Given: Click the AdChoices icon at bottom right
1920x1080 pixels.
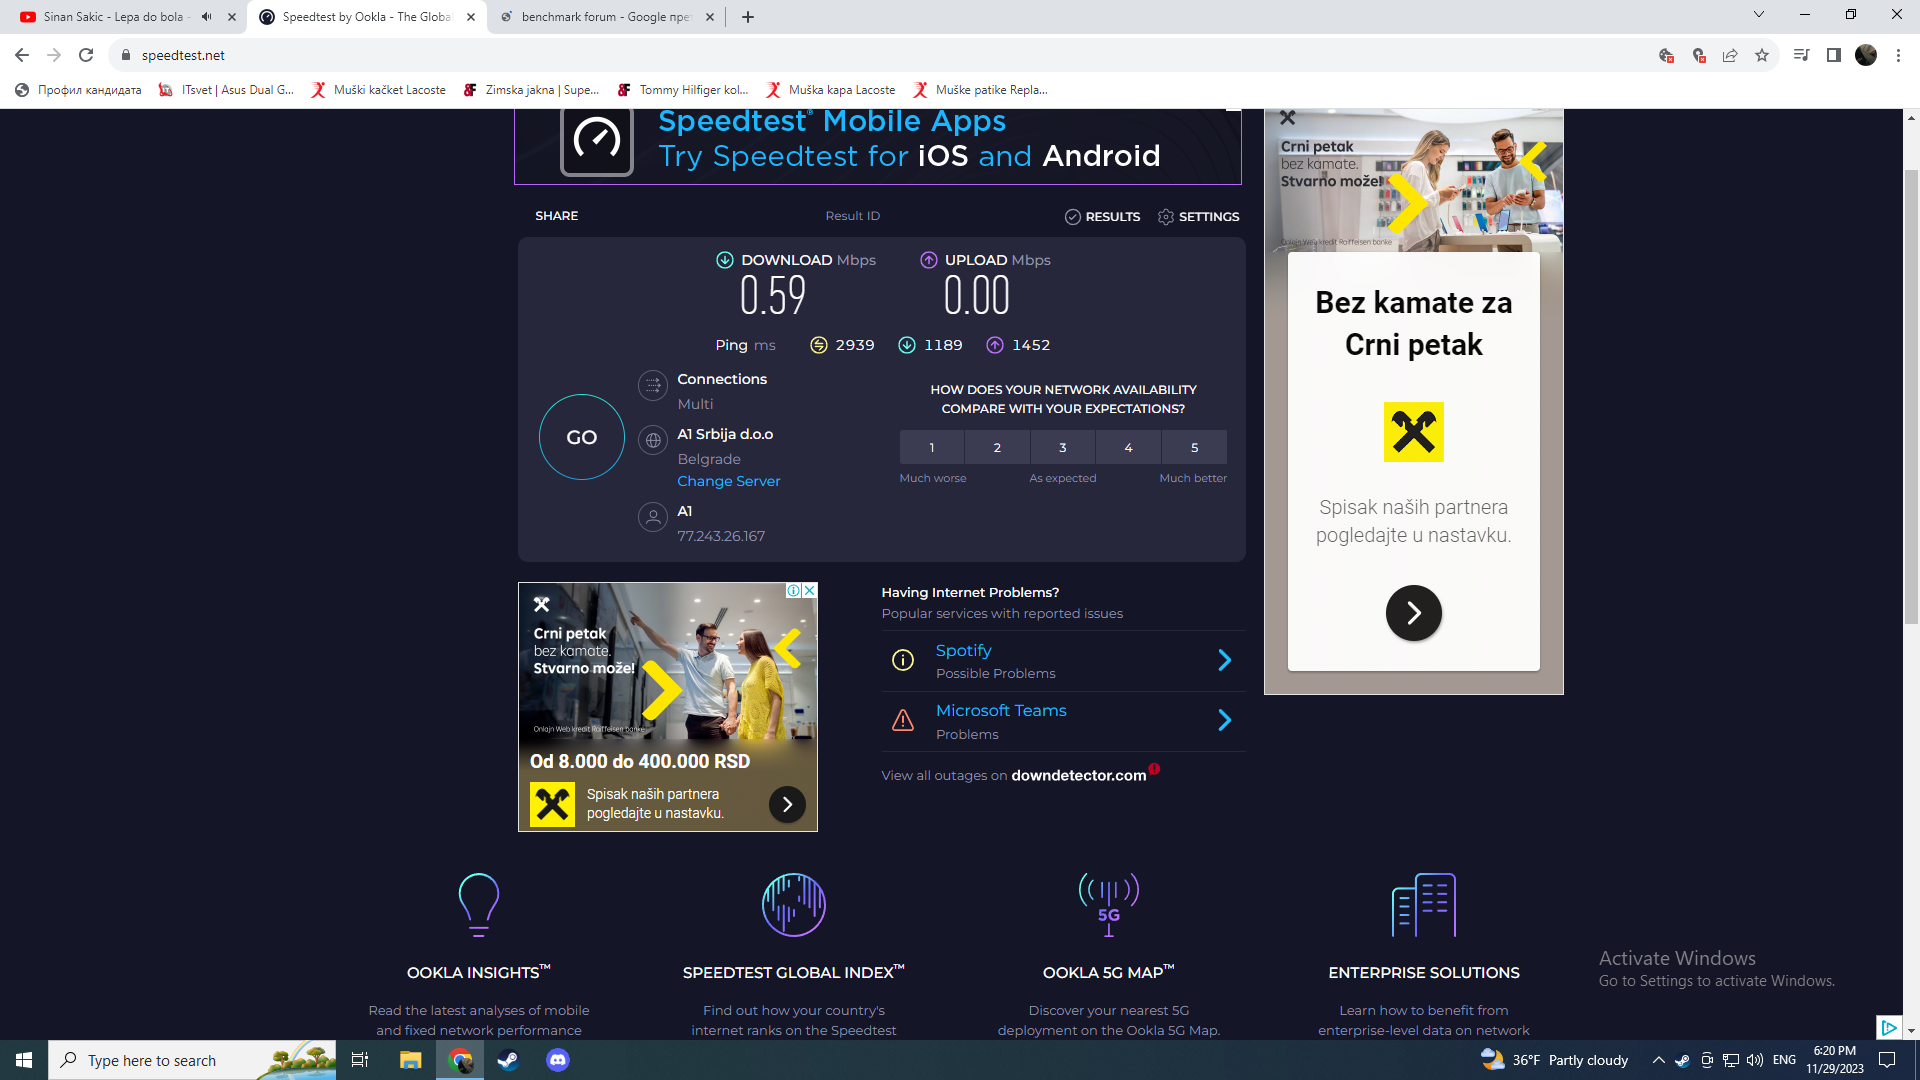Looking at the screenshot, I should pos(1888,1027).
